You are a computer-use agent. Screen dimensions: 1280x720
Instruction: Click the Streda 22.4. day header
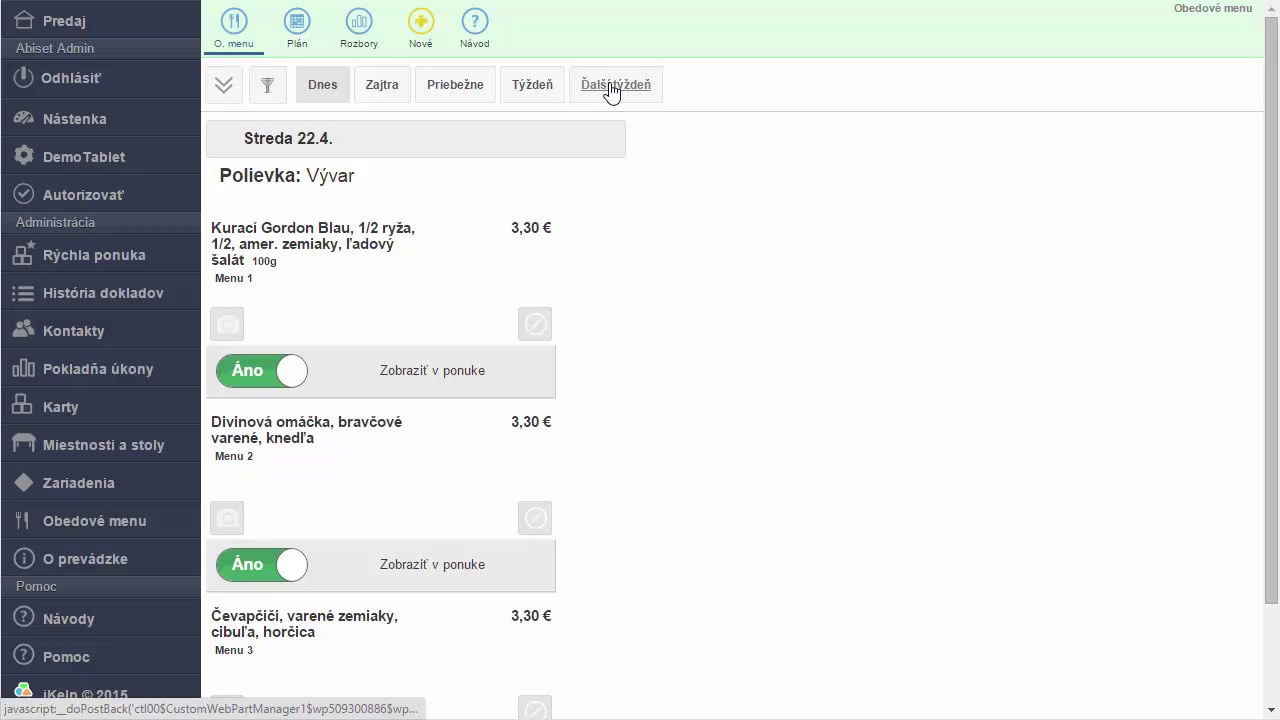point(416,139)
